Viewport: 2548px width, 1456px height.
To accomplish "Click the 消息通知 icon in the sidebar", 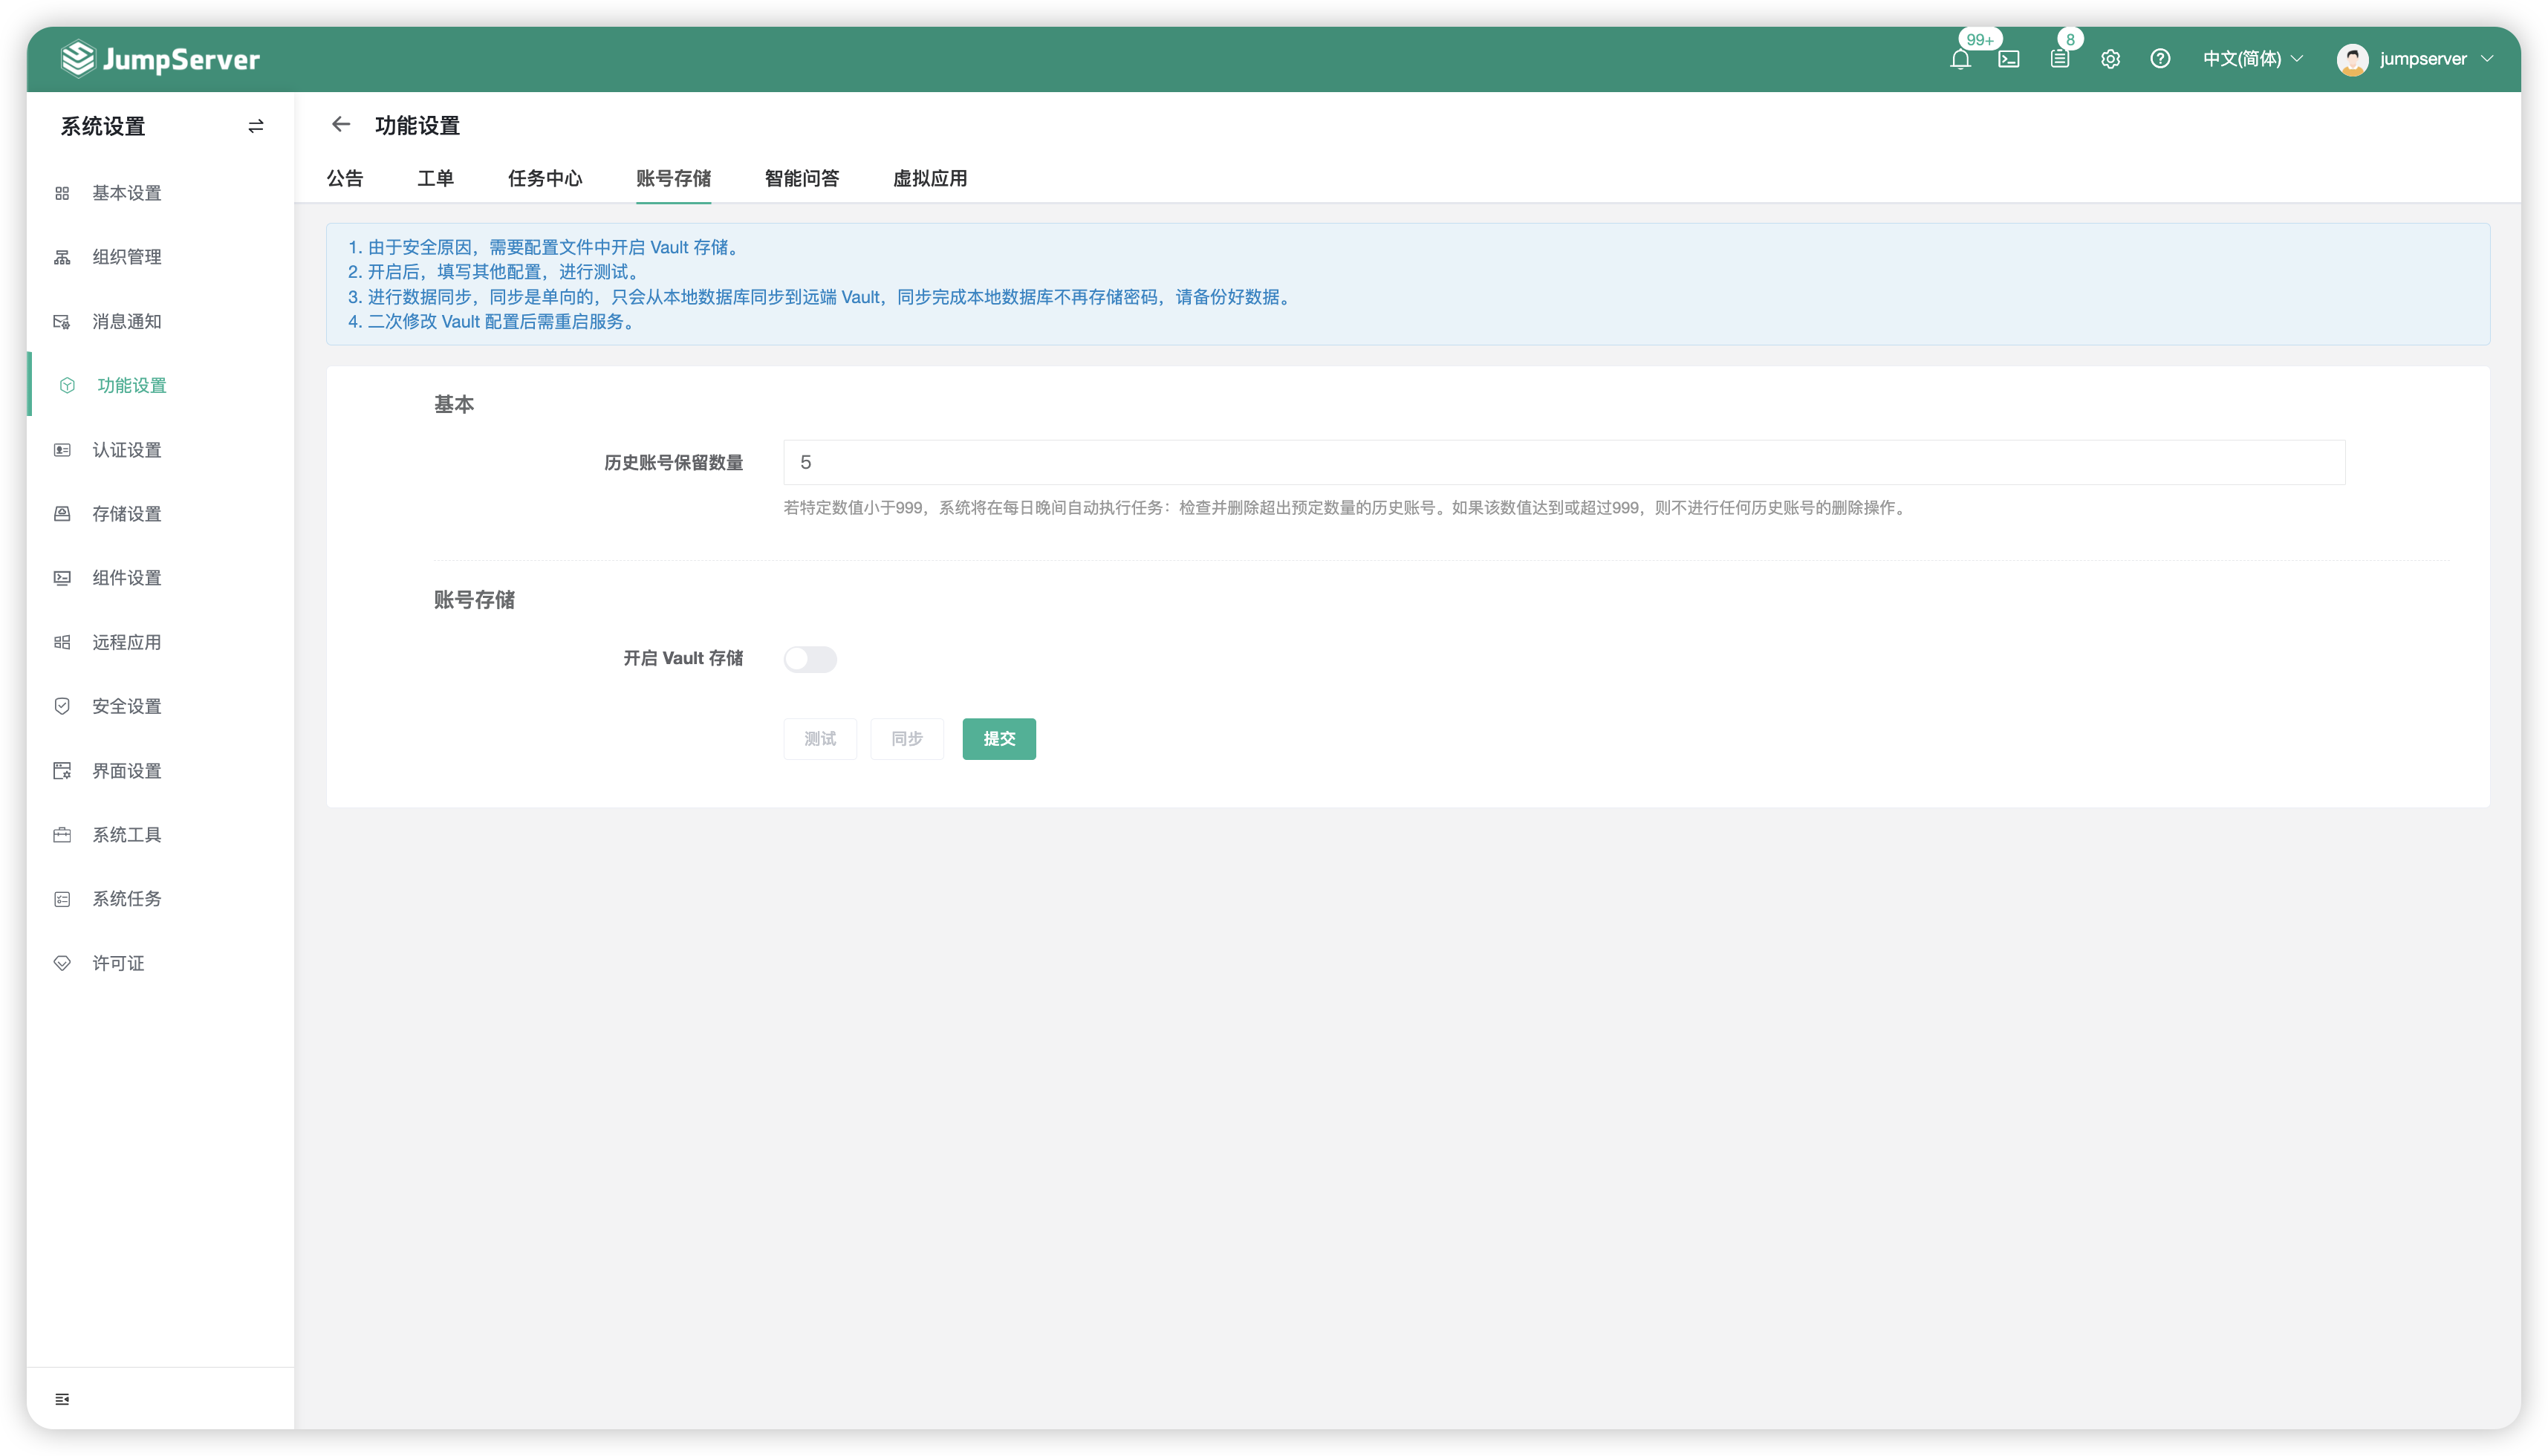I will pyautogui.click(x=62, y=321).
